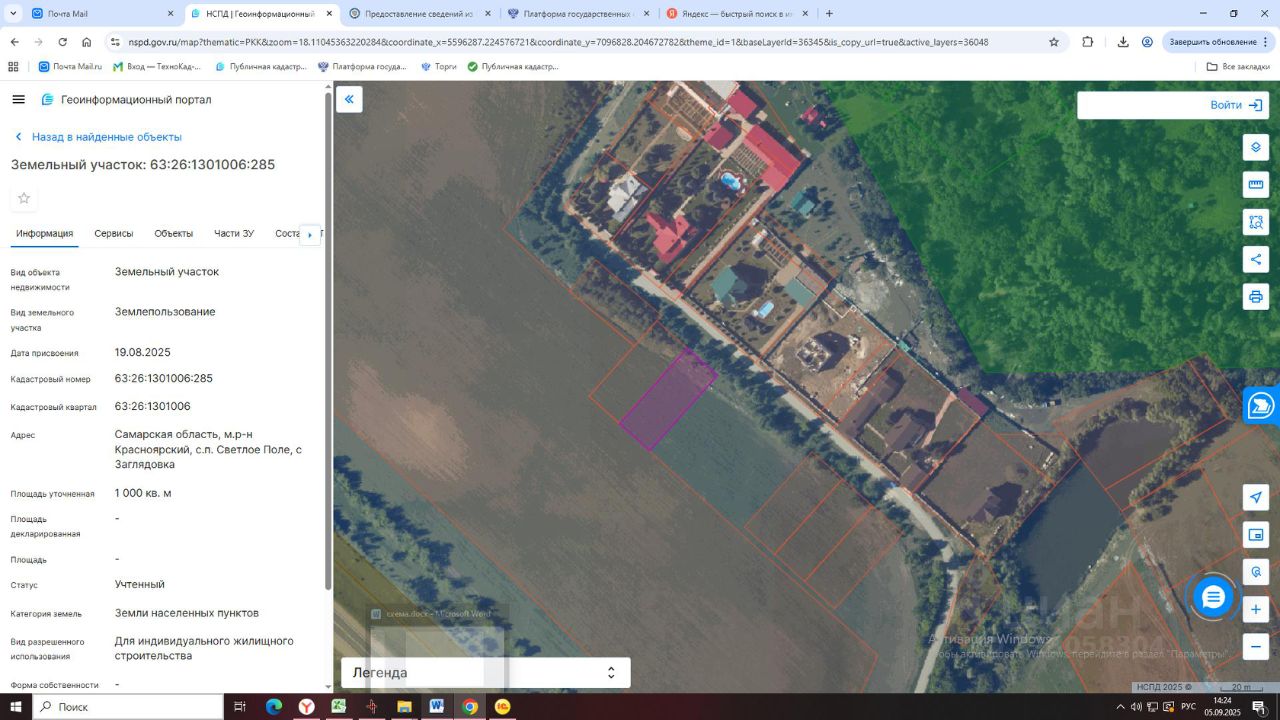Image resolution: width=1280 pixels, height=720 pixels.
Task: Open Microsoft Edge from the taskbar
Action: (273, 707)
